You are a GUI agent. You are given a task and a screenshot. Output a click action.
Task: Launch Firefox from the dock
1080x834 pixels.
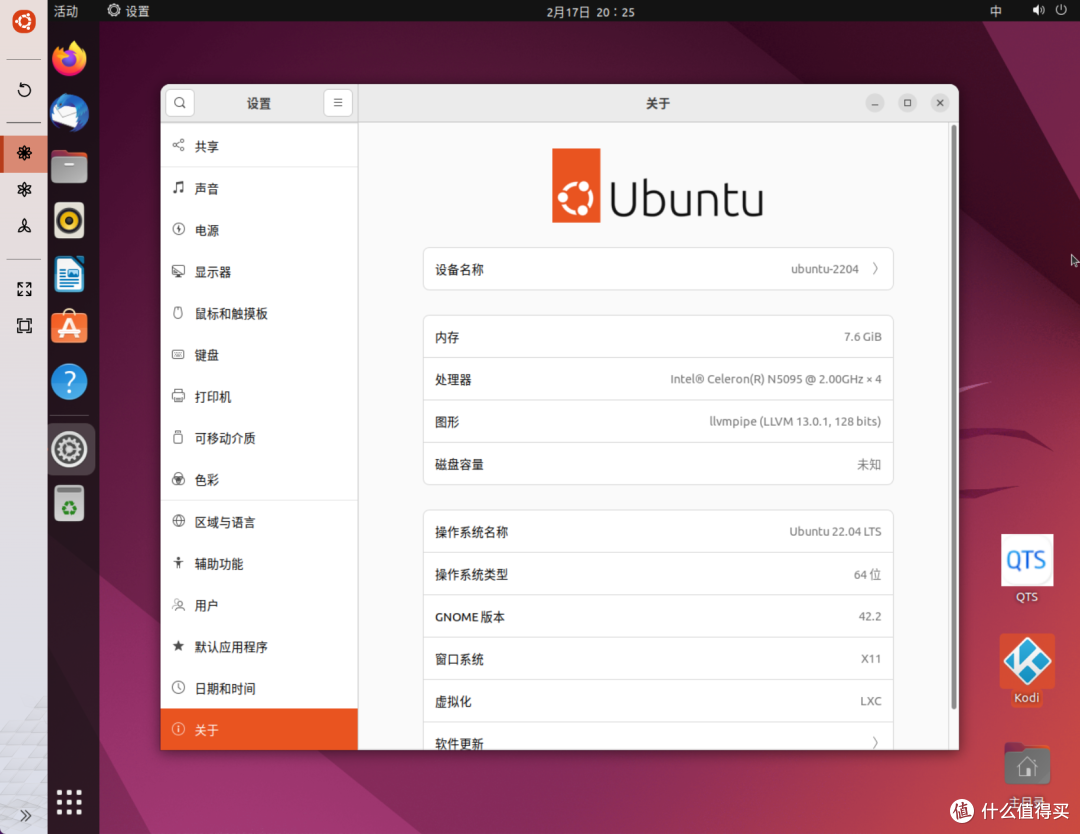click(x=70, y=59)
